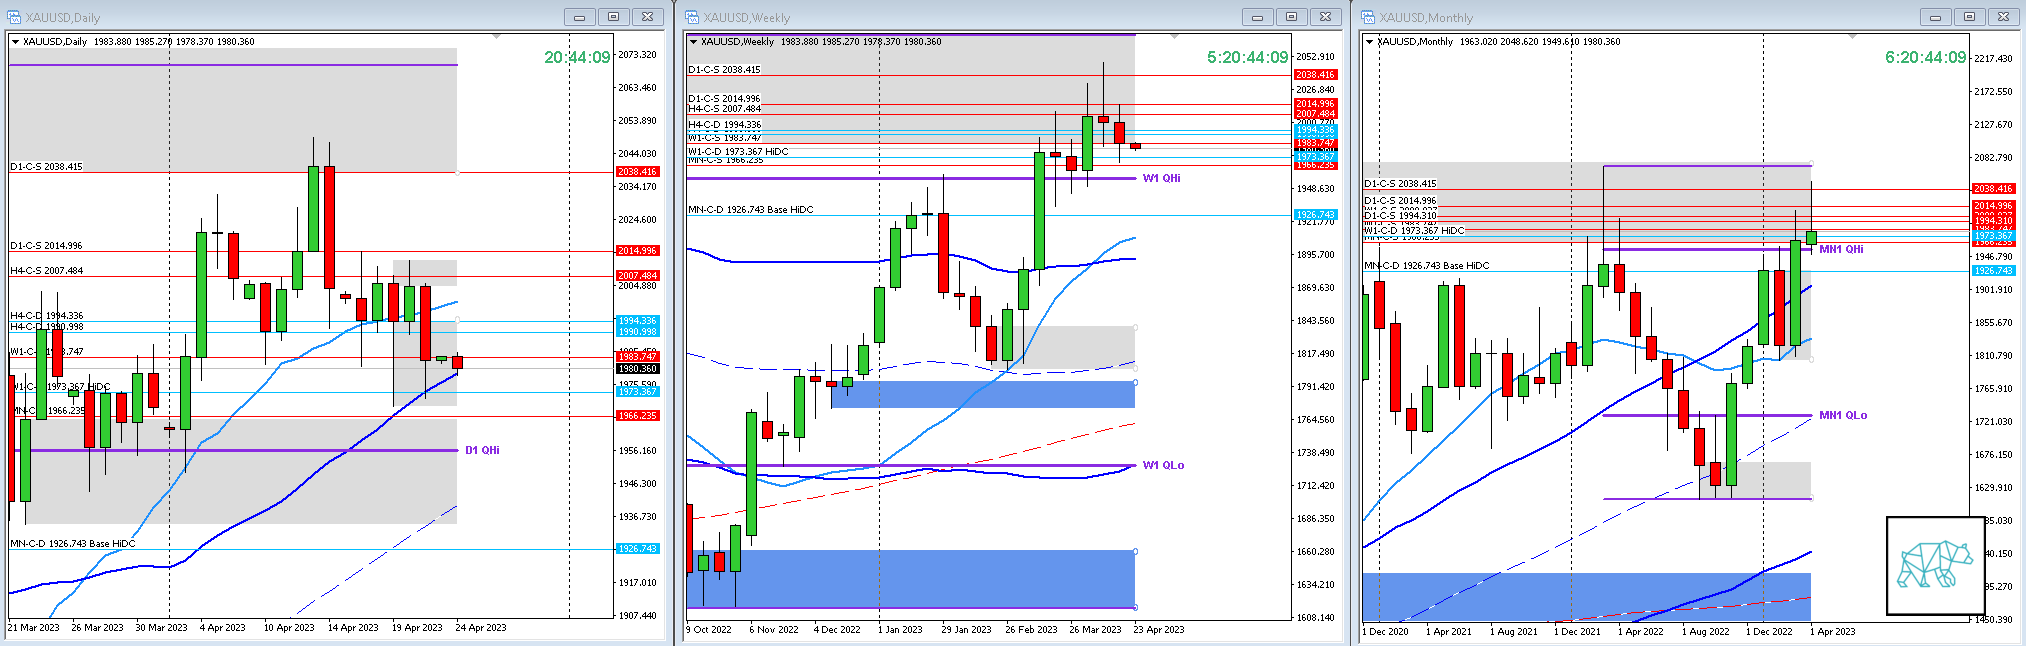Image resolution: width=2026 pixels, height=646 pixels.
Task: Click the W1-C-D 1973.367 HiDC label in Weekly chart
Action: point(738,152)
